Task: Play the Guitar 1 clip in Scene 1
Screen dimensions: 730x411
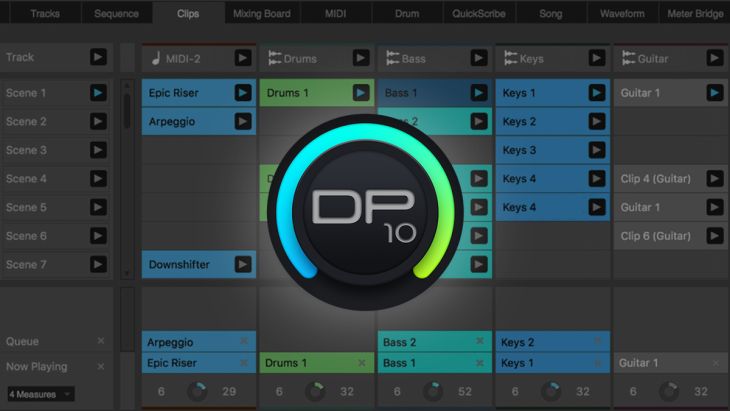Action: click(x=714, y=93)
